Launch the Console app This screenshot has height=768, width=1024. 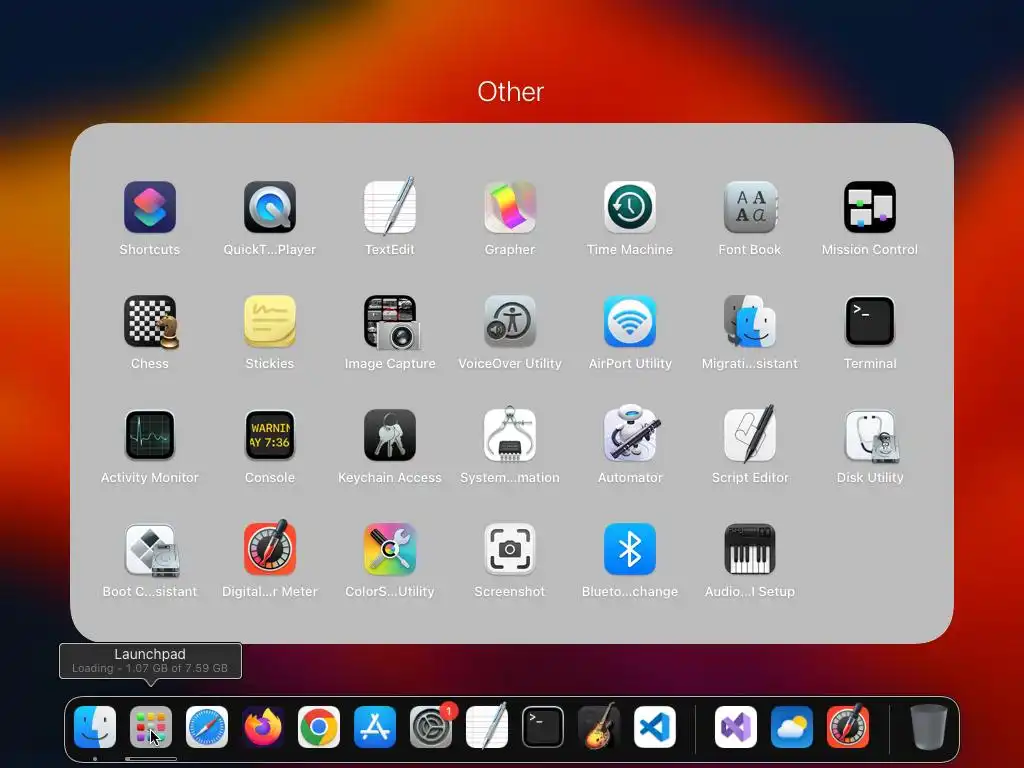pos(270,435)
